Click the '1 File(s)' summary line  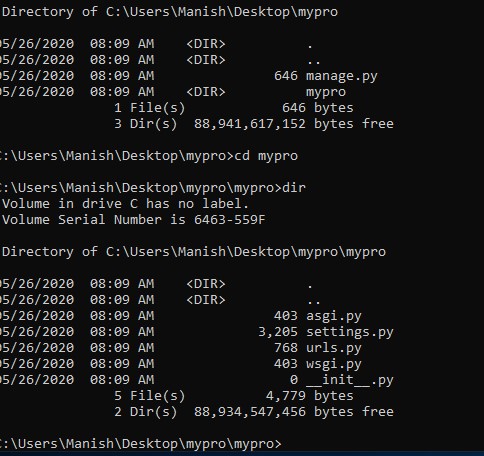(233, 108)
